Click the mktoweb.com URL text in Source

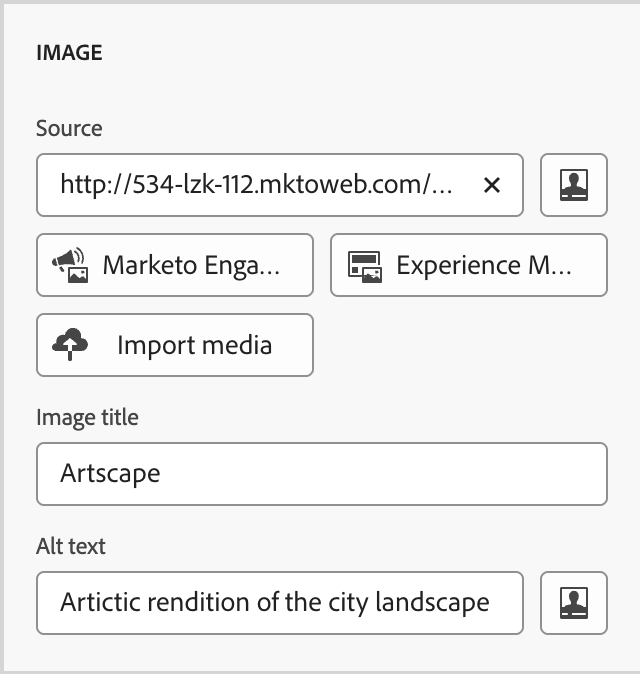(257, 185)
